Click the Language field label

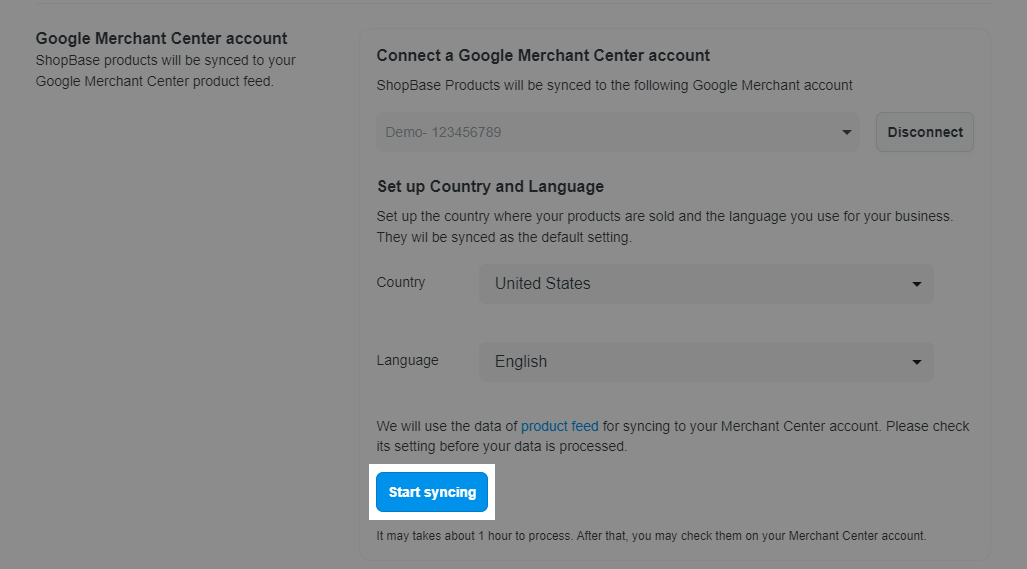407,360
